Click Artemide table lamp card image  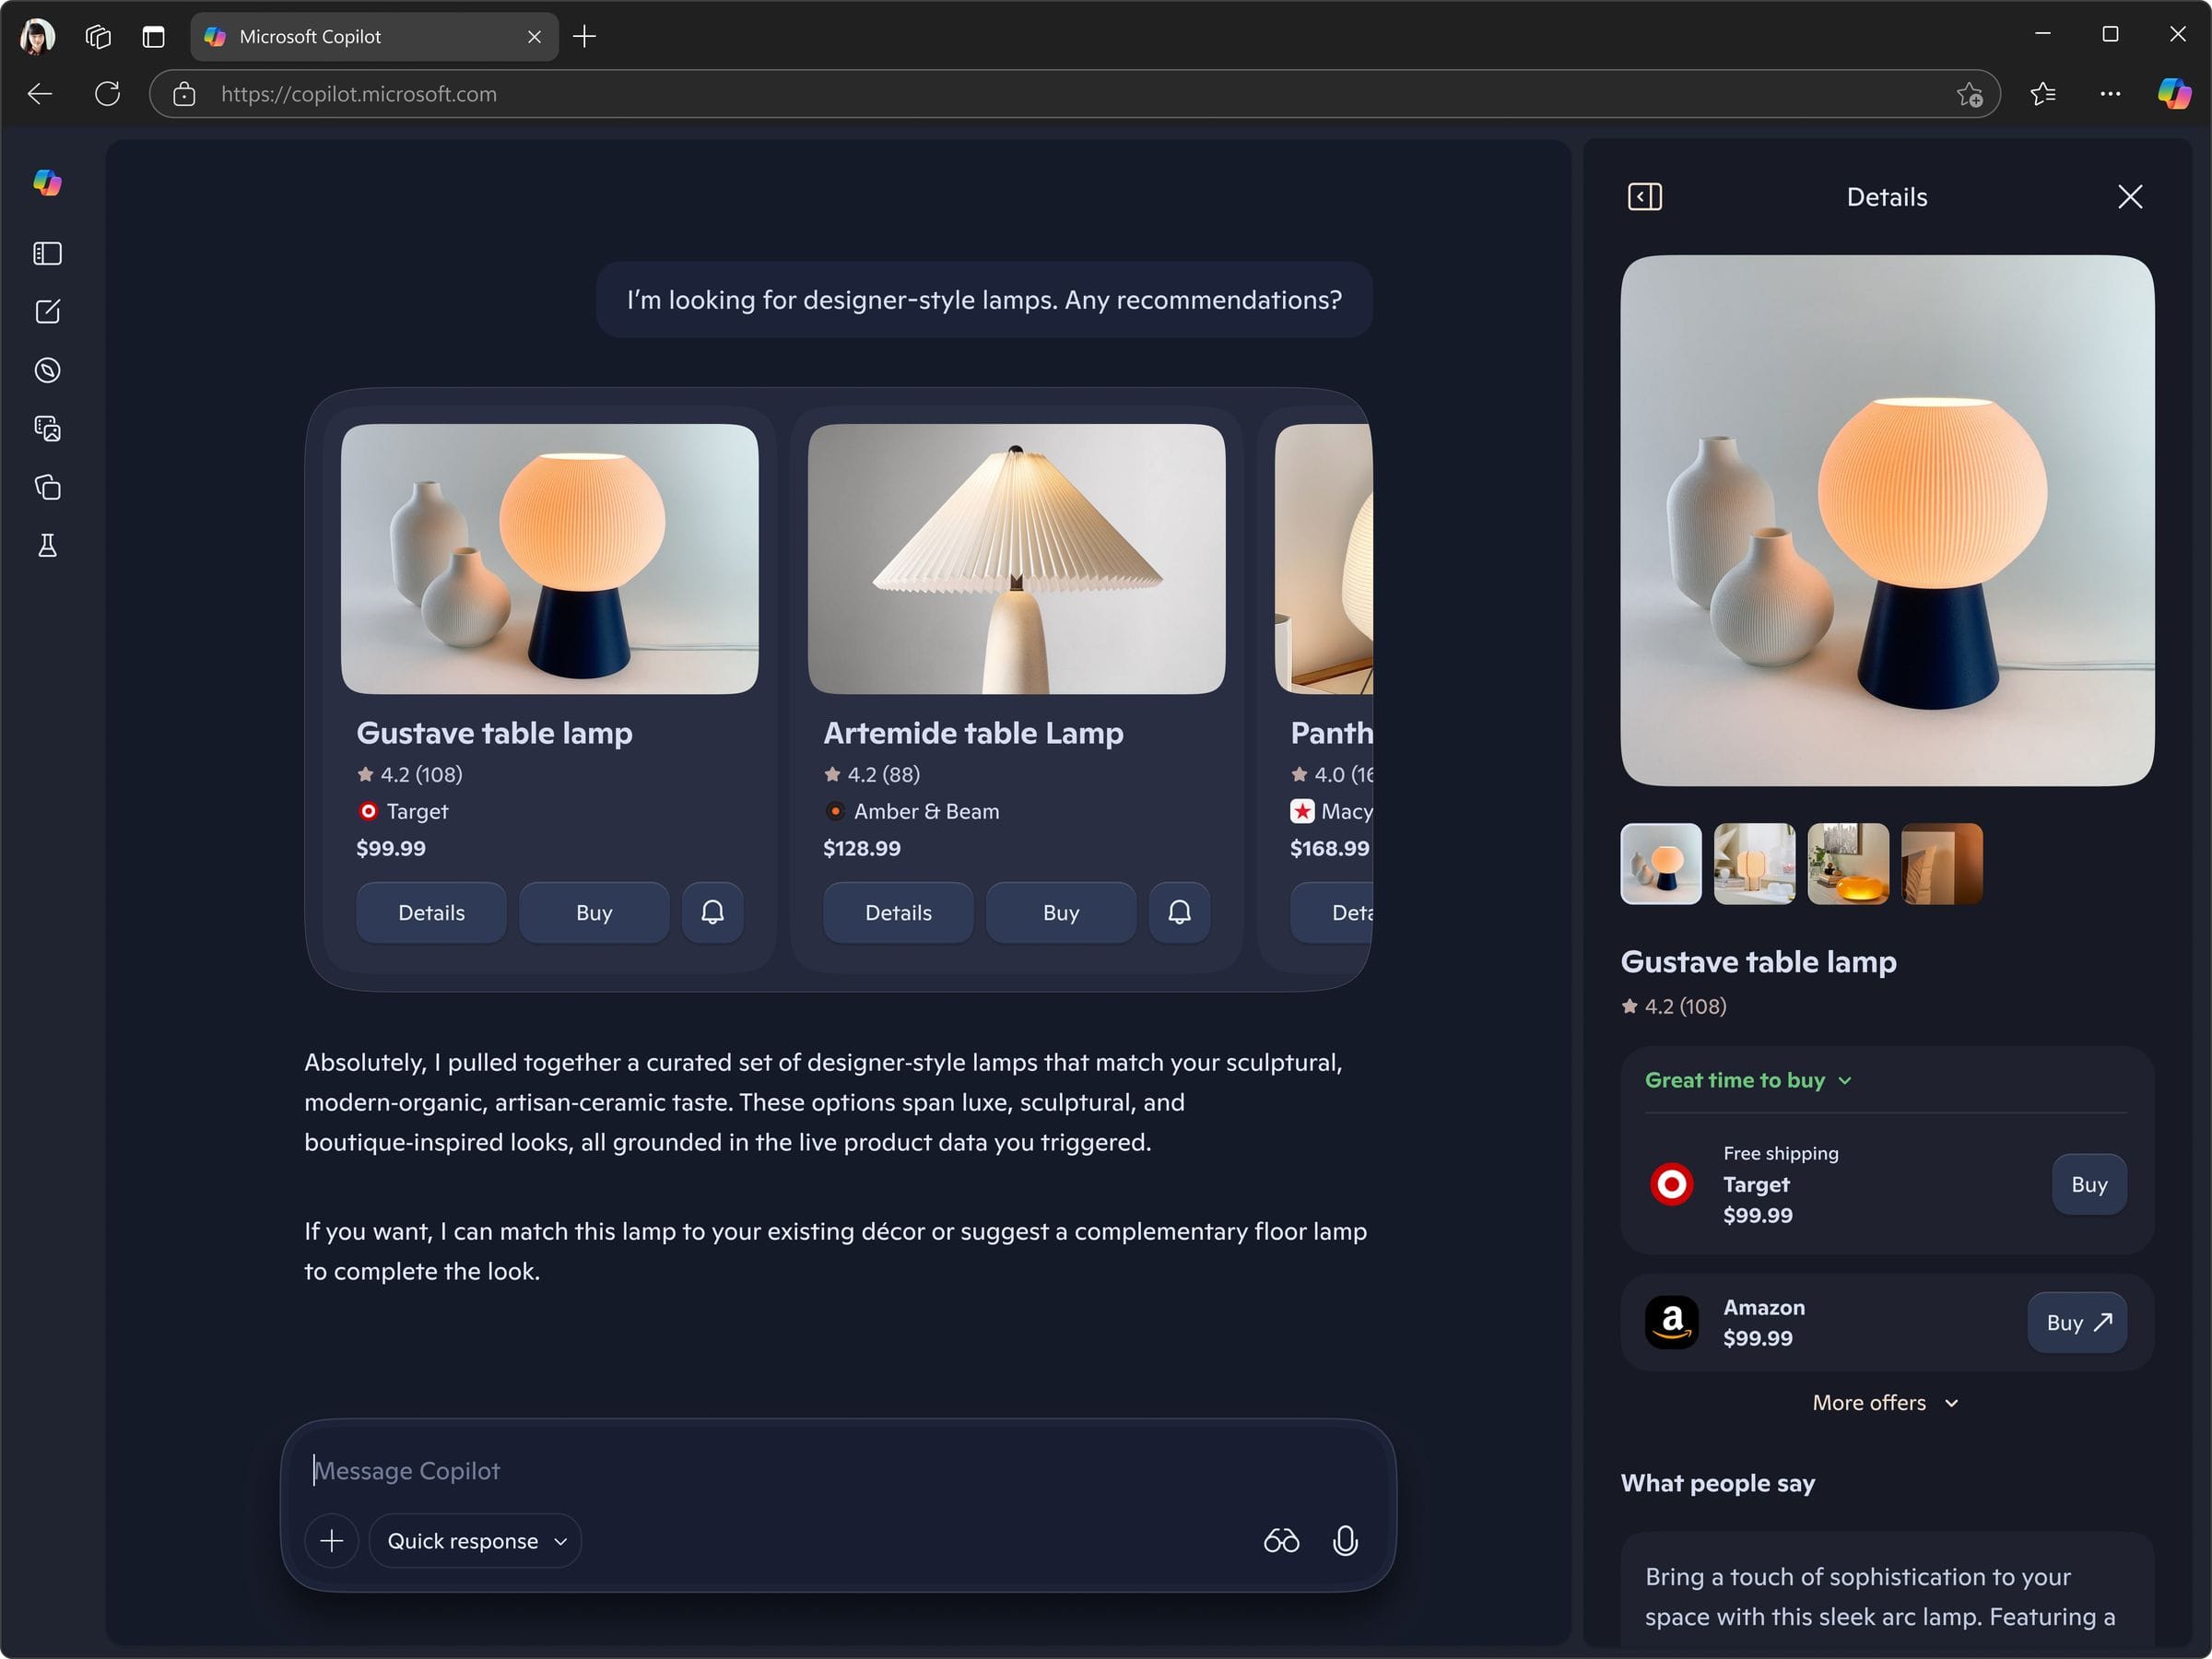[x=1016, y=559]
